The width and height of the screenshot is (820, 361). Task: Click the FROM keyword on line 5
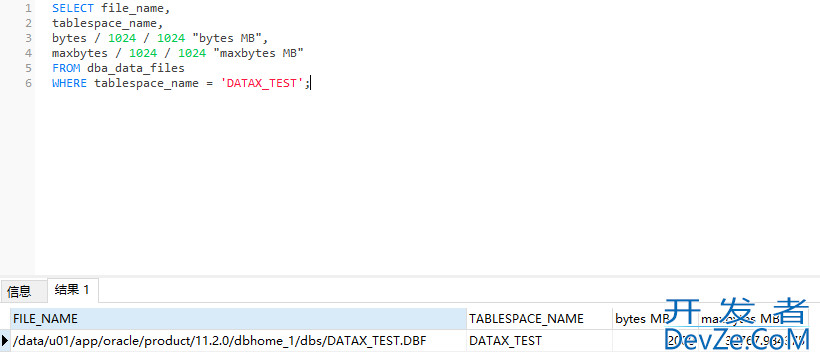(66, 69)
